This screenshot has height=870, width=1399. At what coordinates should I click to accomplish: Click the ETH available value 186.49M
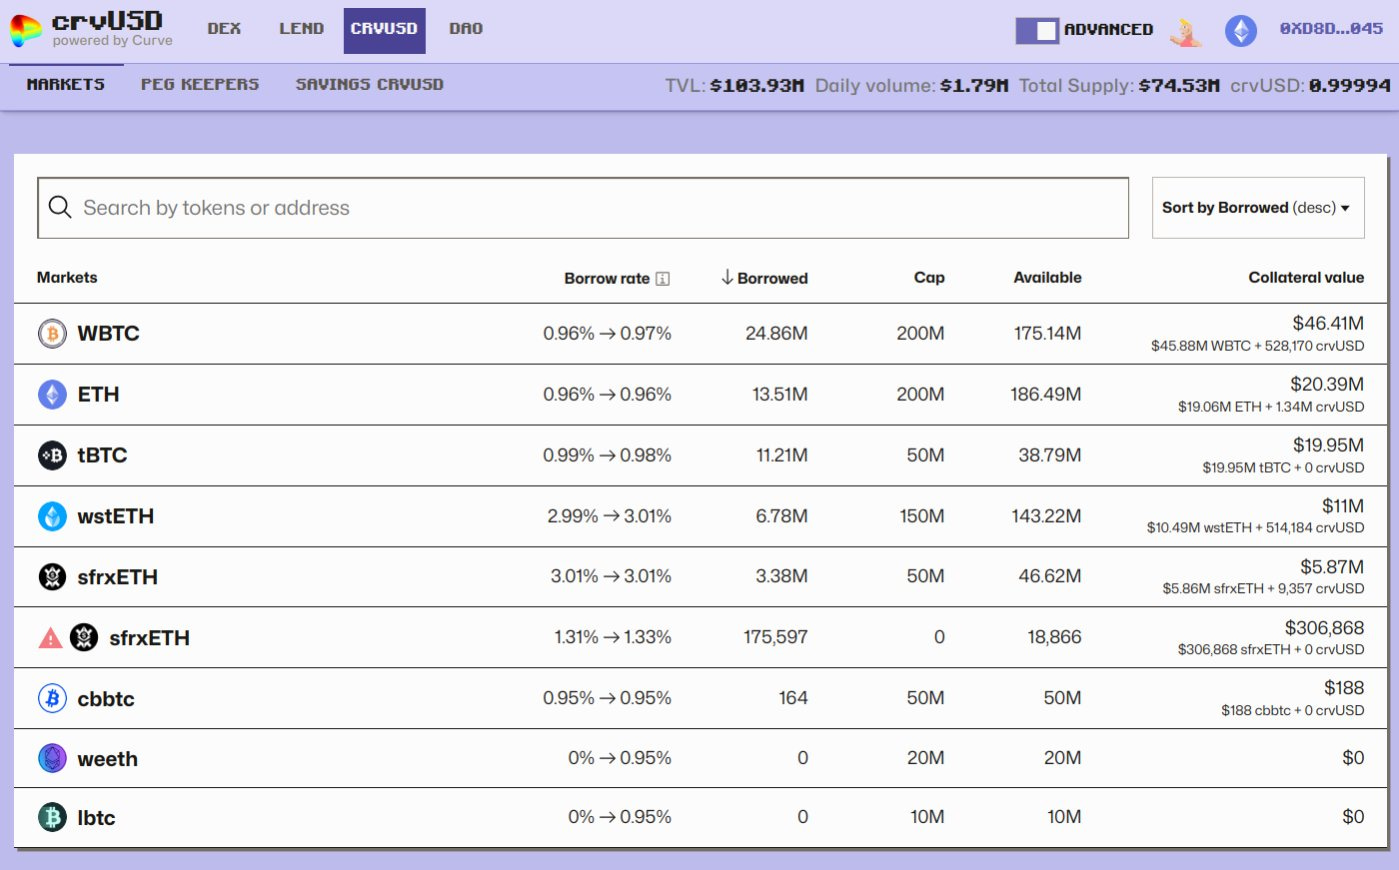pyautogui.click(x=1045, y=394)
